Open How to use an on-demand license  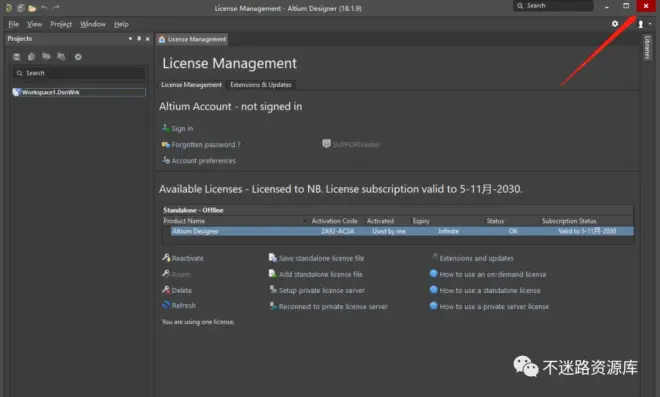(493, 274)
